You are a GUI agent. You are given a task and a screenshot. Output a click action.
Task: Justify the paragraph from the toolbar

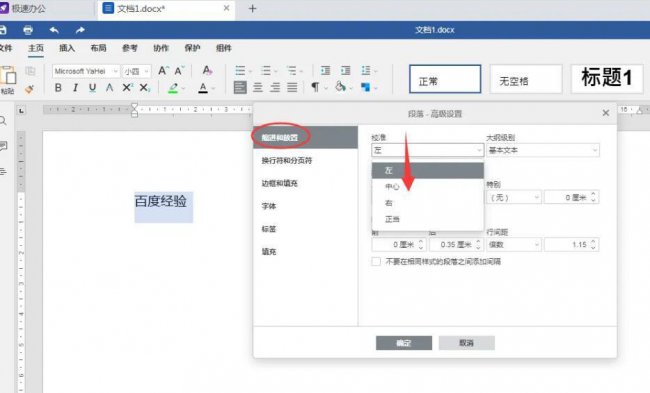292,87
